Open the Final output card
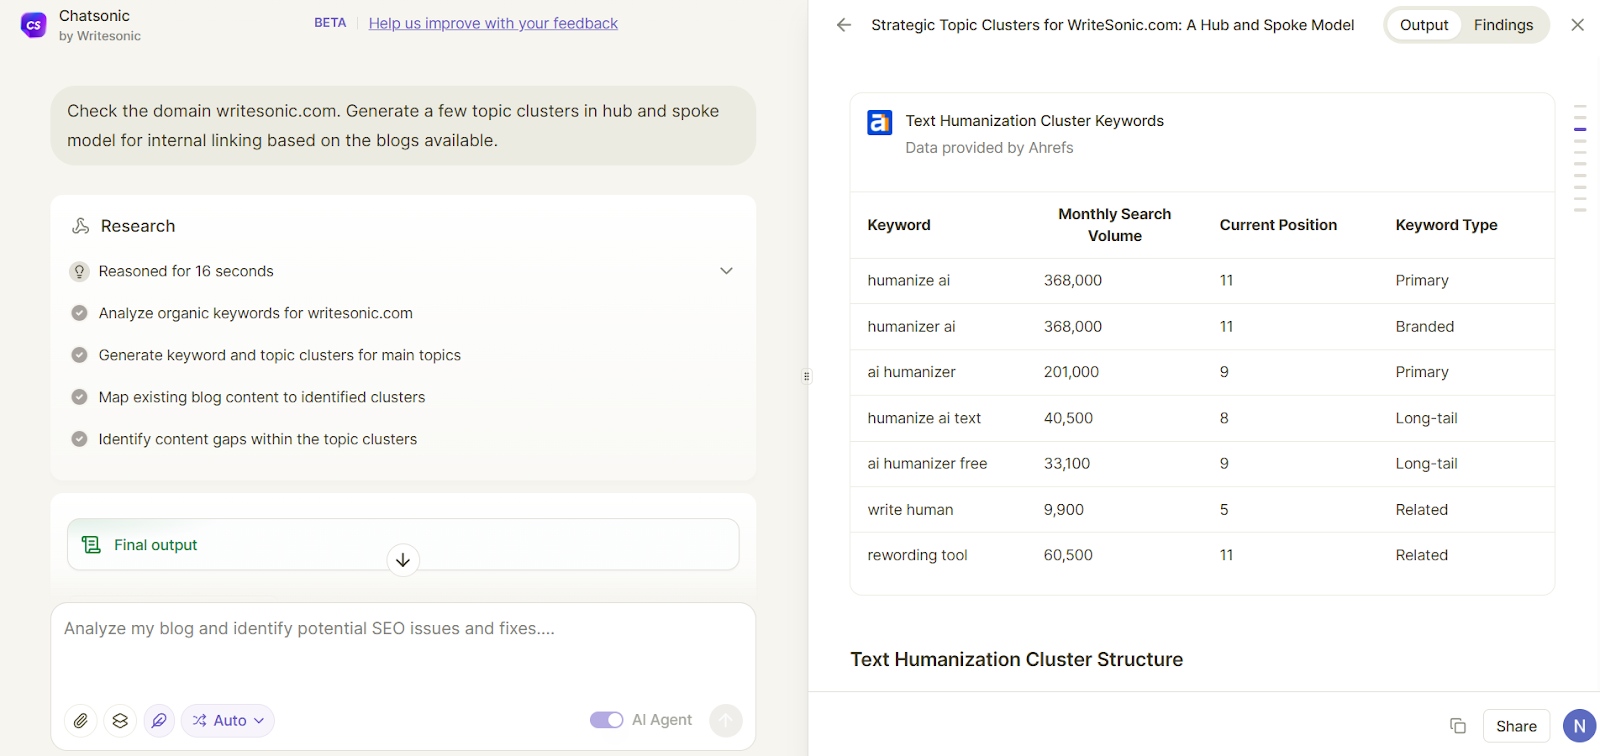Screen dimensions: 1600x756 click(x=403, y=544)
